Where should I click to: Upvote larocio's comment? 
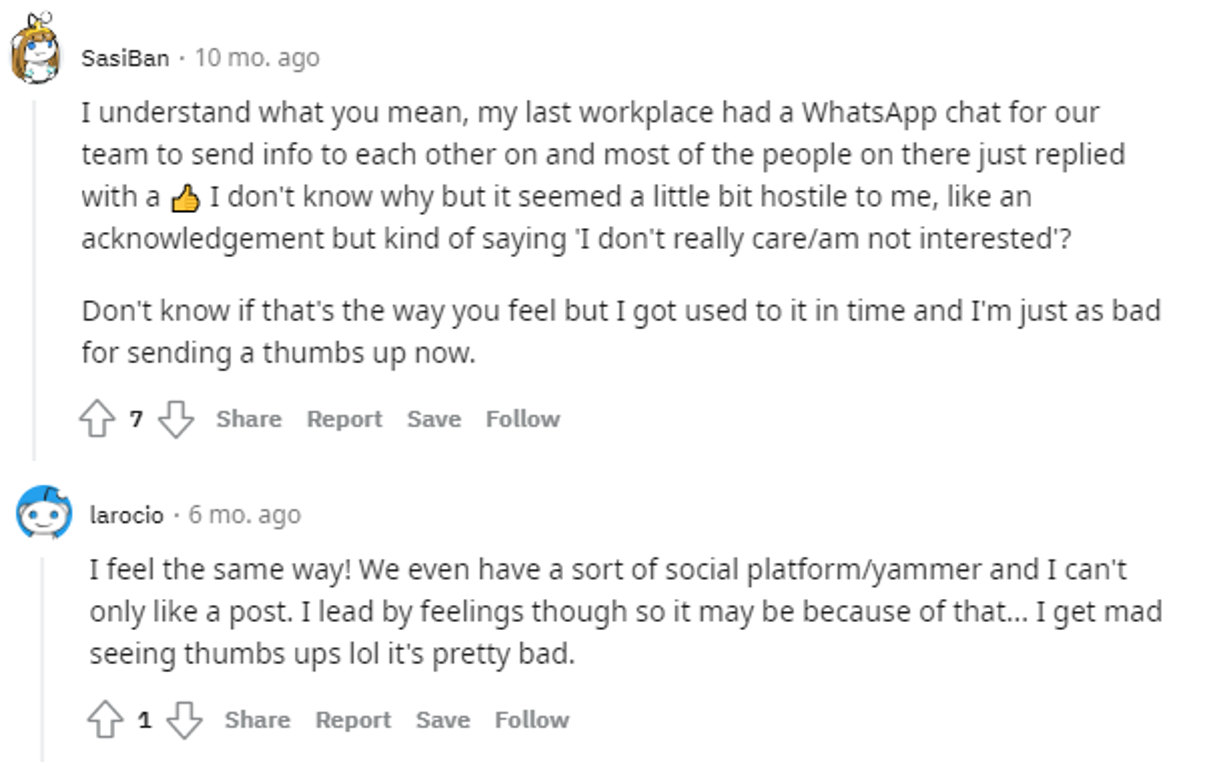point(105,720)
